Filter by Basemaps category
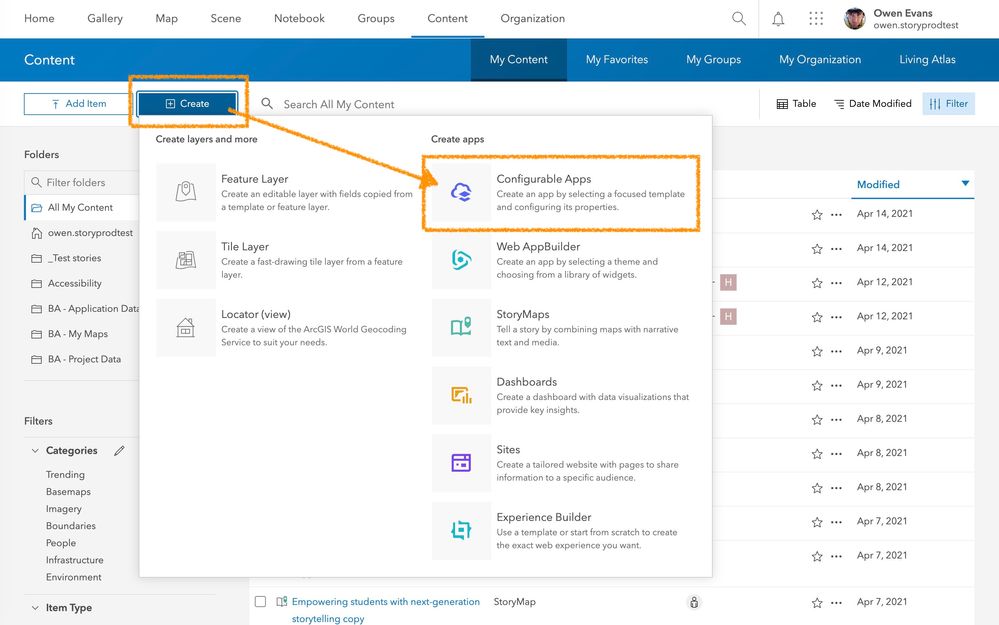999x625 pixels. pos(68,492)
